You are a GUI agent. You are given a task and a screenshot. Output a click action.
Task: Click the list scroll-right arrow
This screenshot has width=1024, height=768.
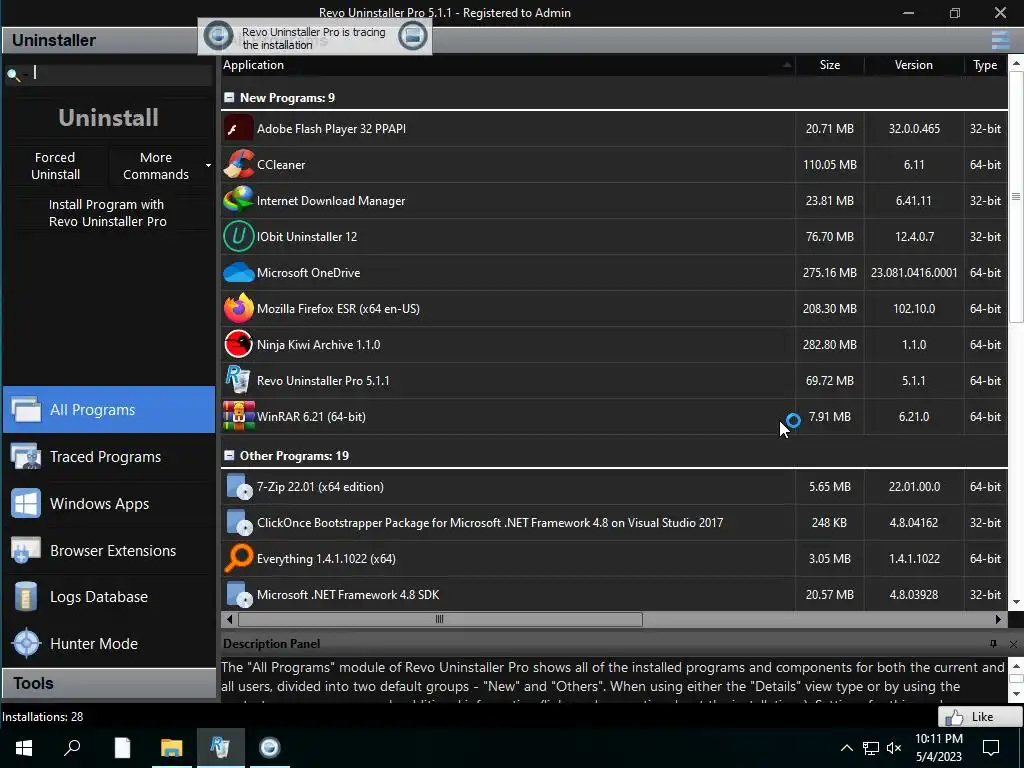click(x=998, y=618)
